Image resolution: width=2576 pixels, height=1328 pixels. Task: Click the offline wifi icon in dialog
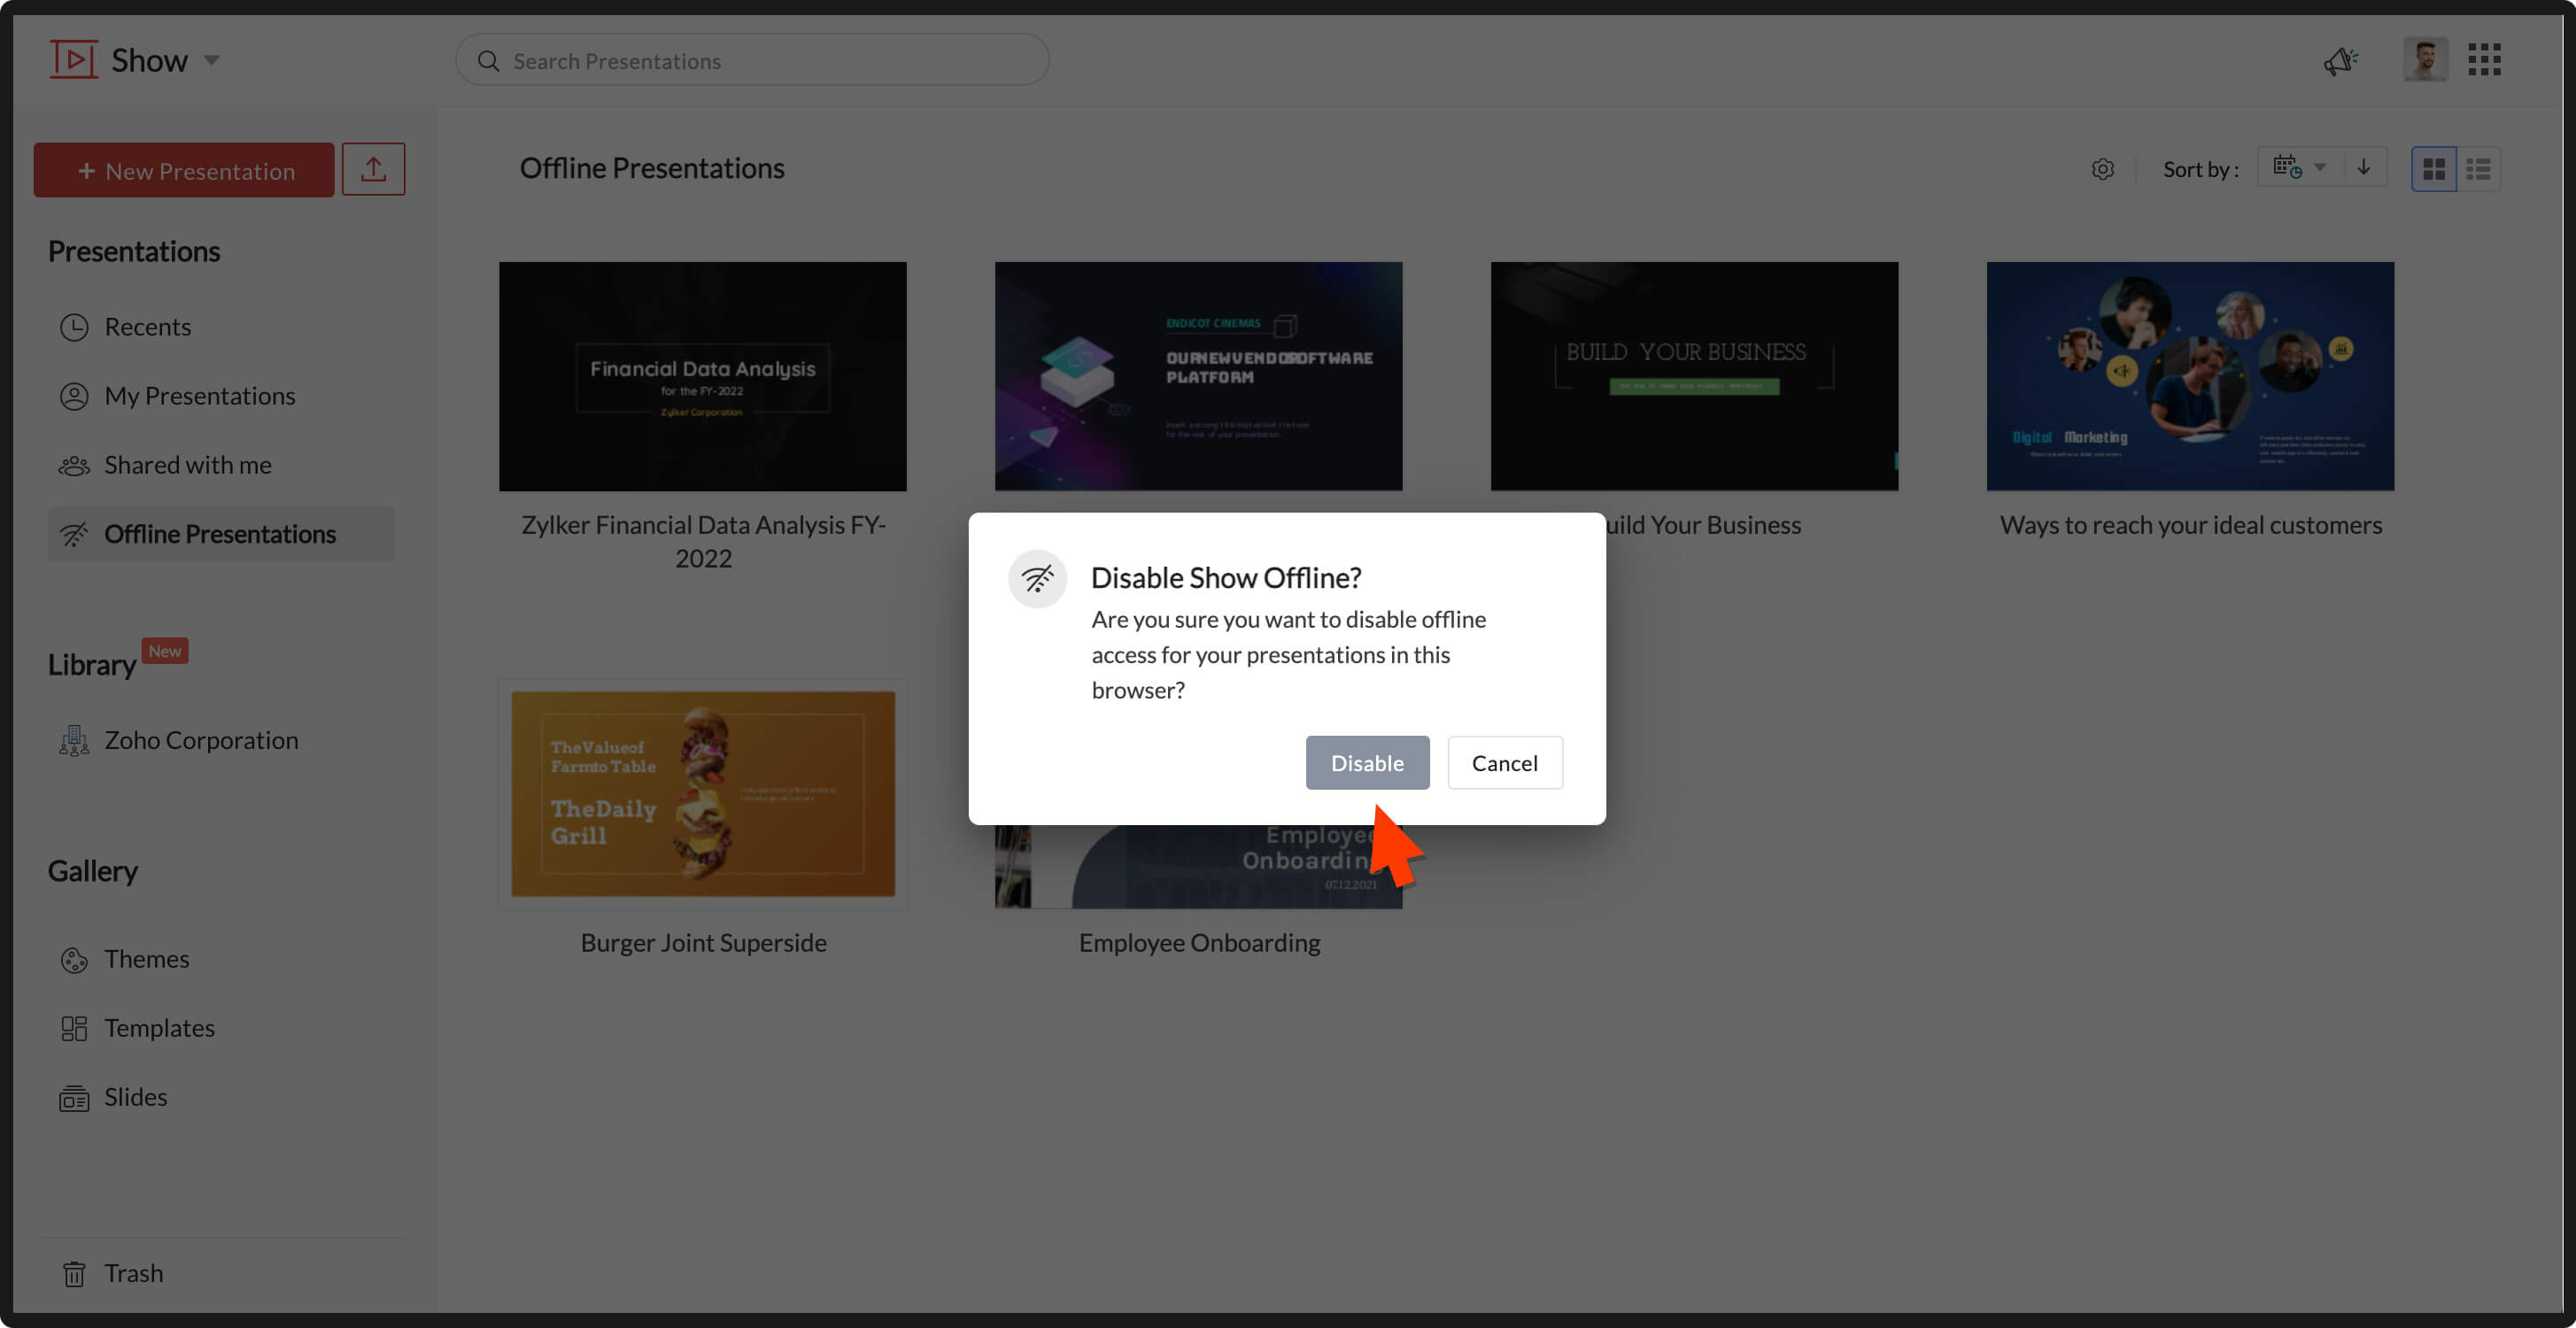[x=1037, y=578]
